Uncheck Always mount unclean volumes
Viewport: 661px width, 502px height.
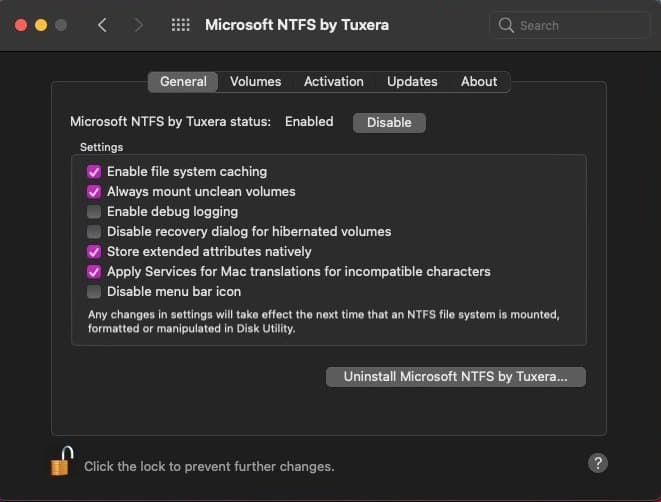(94, 192)
